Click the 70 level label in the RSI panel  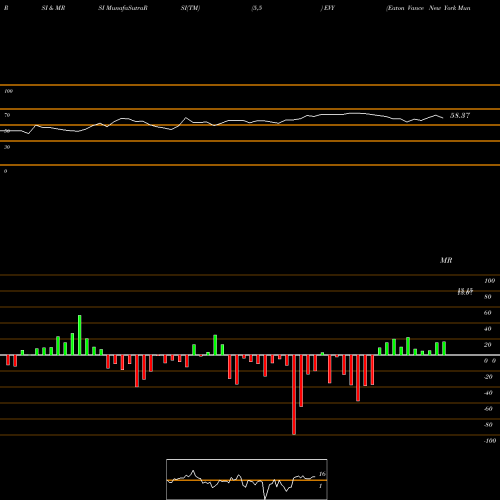pyautogui.click(x=7, y=115)
